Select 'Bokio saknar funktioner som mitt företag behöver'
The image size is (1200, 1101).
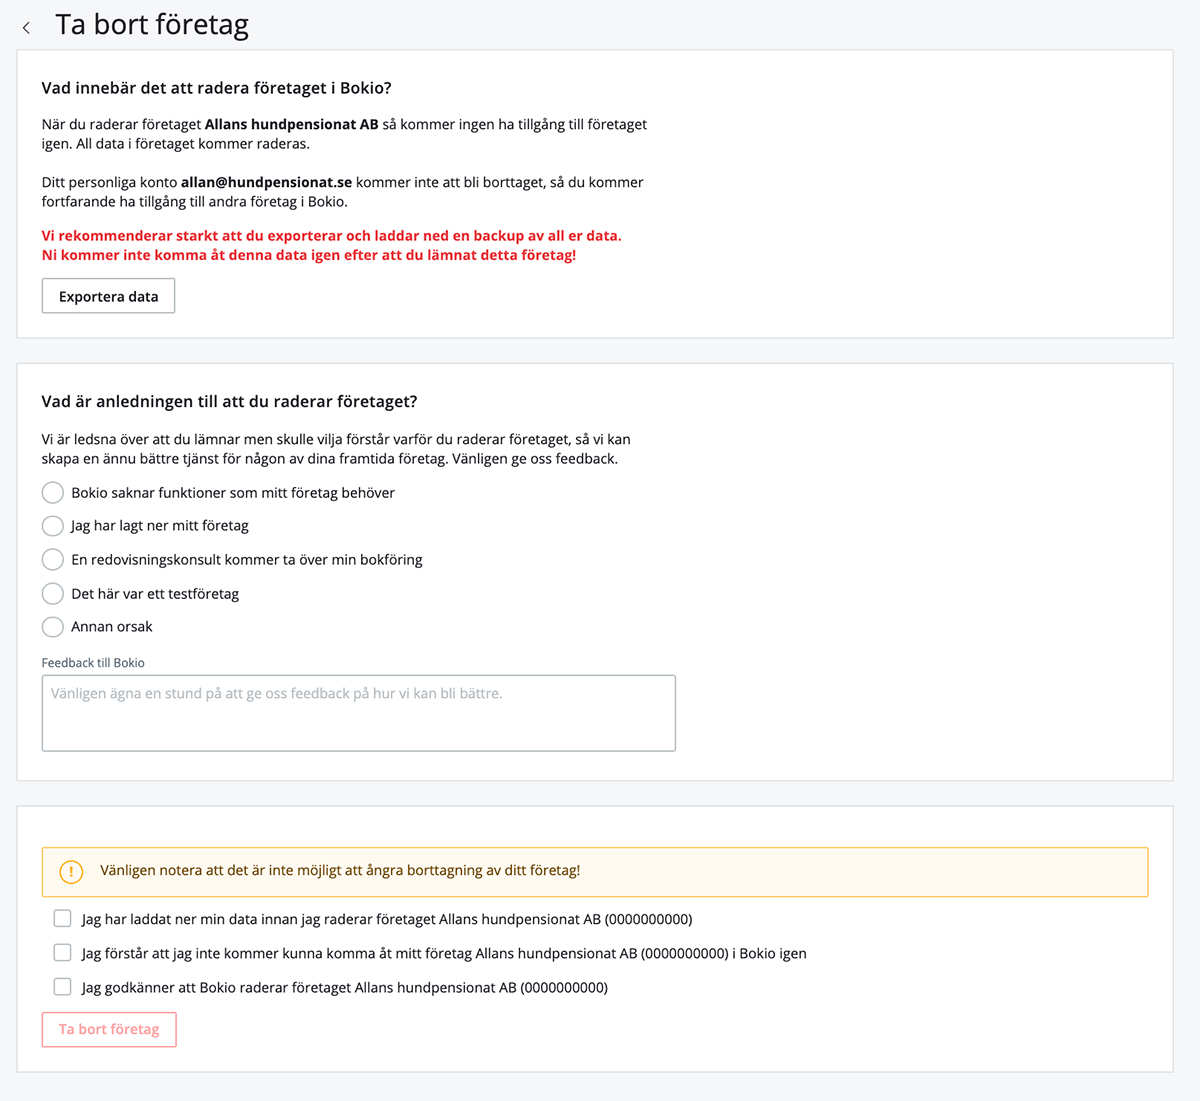(53, 493)
